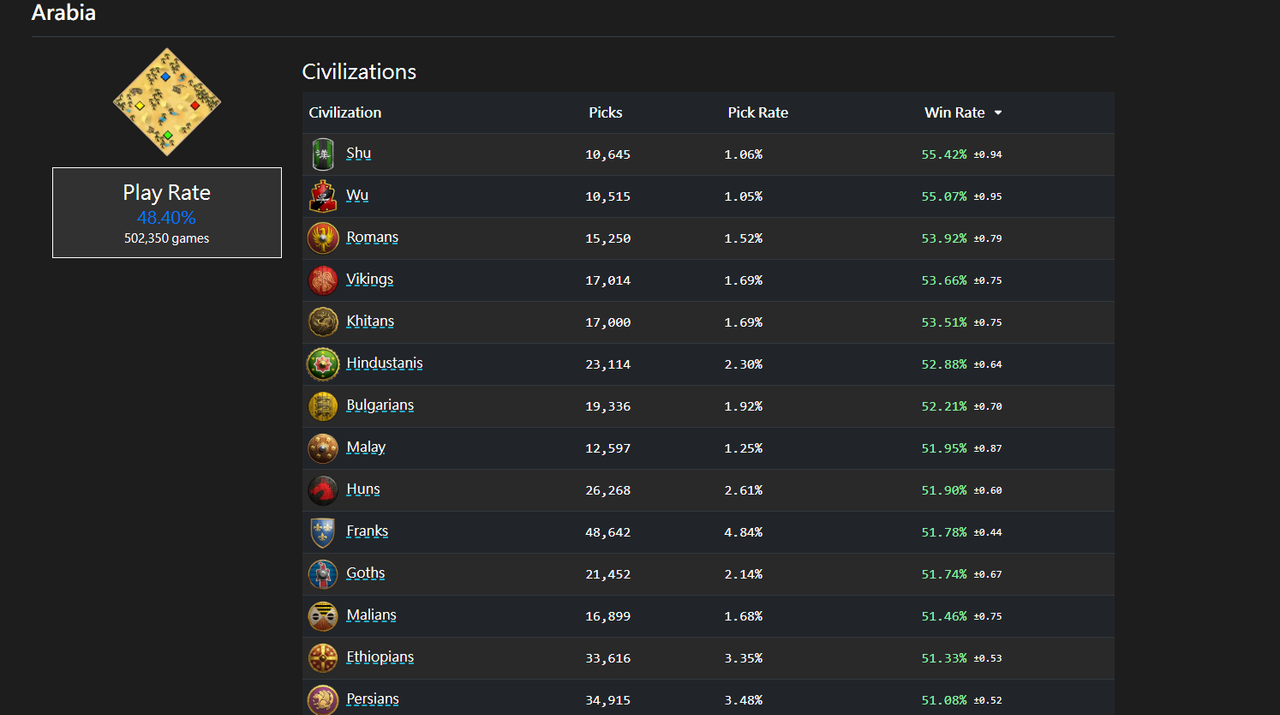The height and width of the screenshot is (715, 1280).
Task: Click the Vikings civilization emblem
Action: [x=323, y=280]
